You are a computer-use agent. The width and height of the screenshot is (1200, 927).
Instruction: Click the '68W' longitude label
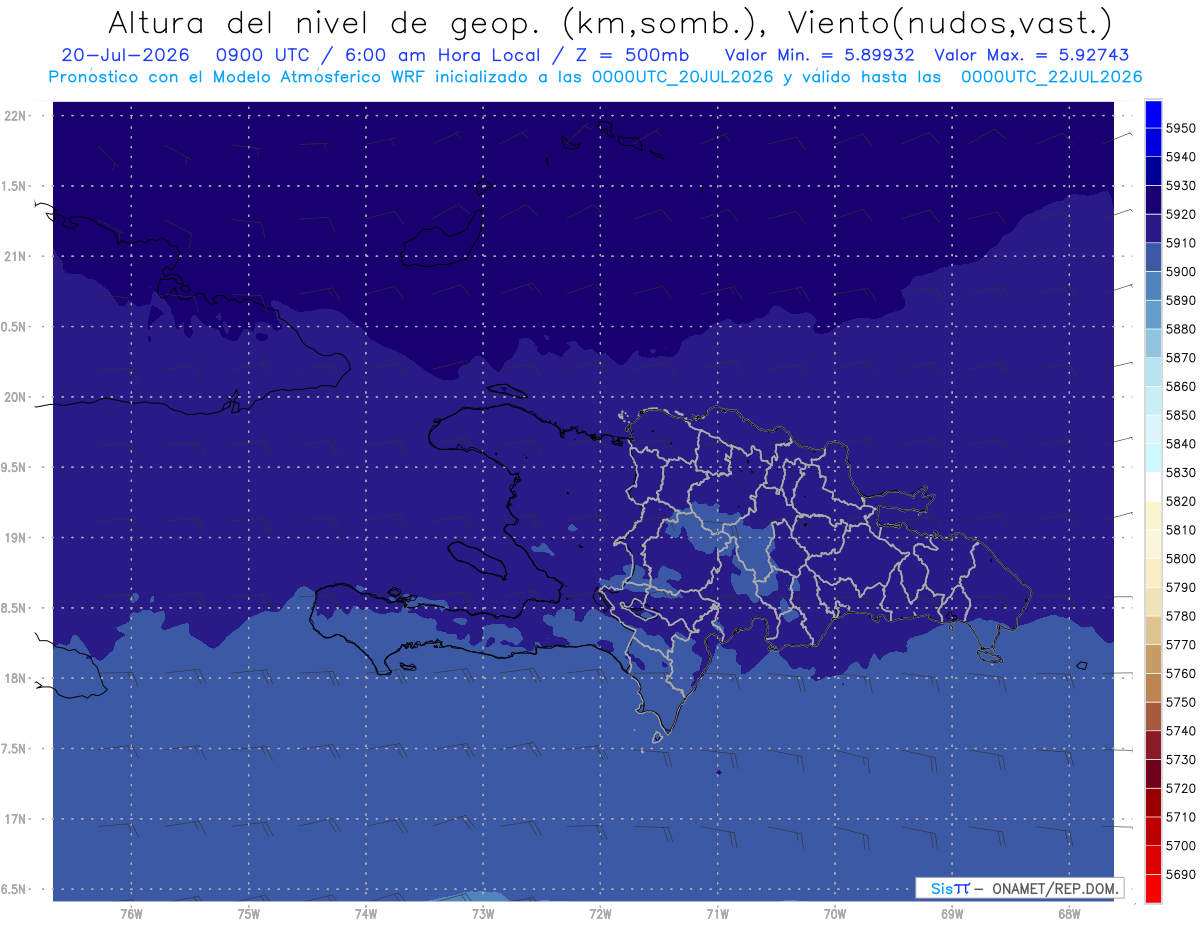(x=1069, y=914)
